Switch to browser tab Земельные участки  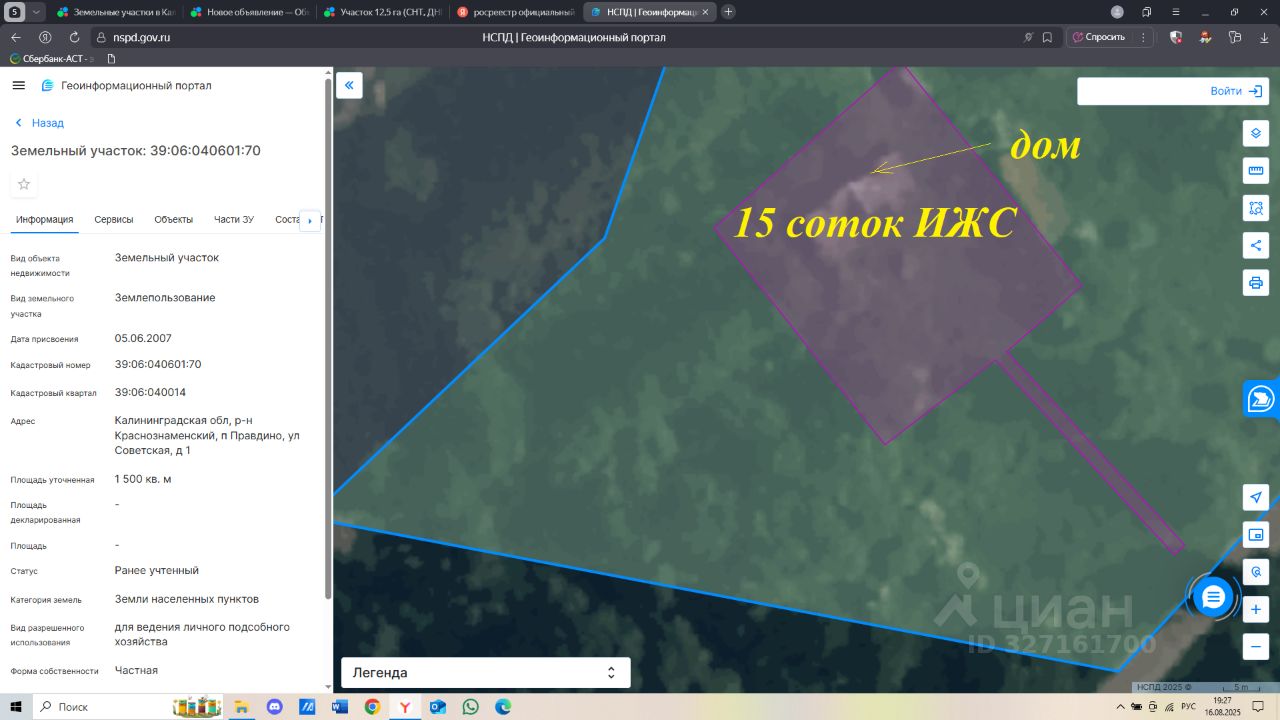point(116,12)
